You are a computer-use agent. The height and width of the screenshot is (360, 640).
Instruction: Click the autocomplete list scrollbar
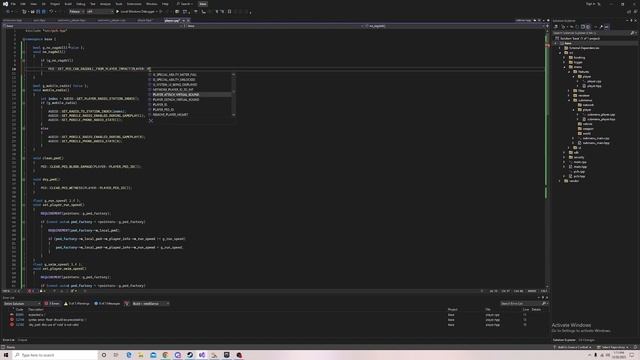(234, 95)
